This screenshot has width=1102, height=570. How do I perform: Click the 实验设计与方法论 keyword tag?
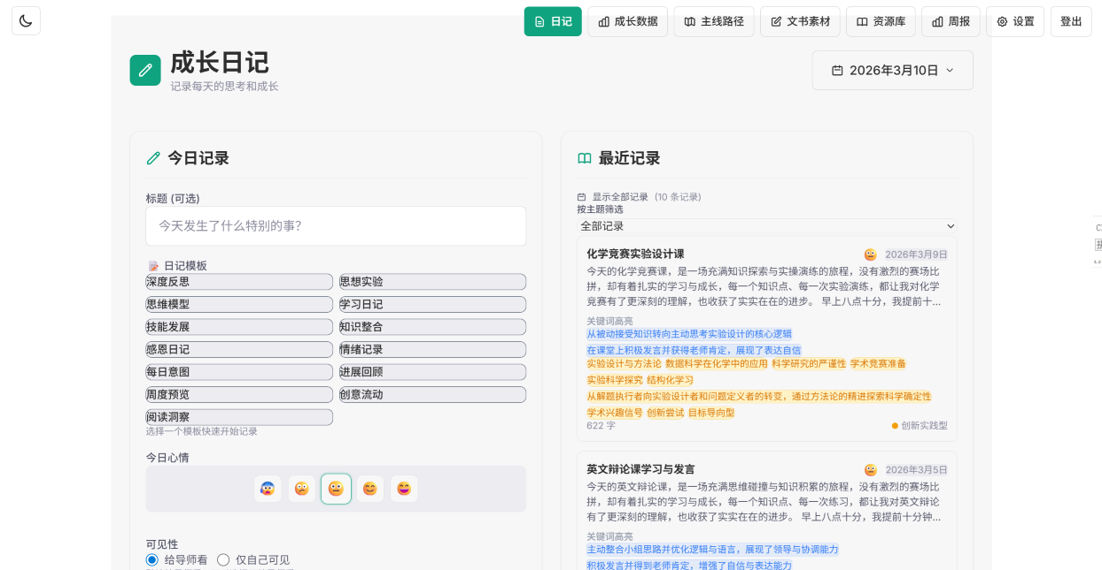click(x=624, y=364)
